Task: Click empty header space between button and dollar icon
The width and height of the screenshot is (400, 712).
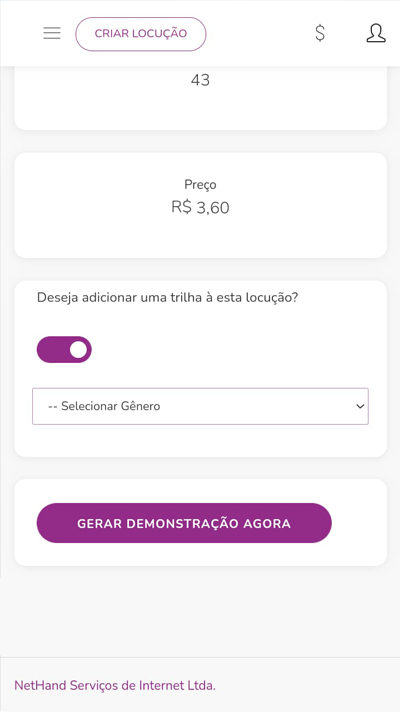Action: [260, 34]
